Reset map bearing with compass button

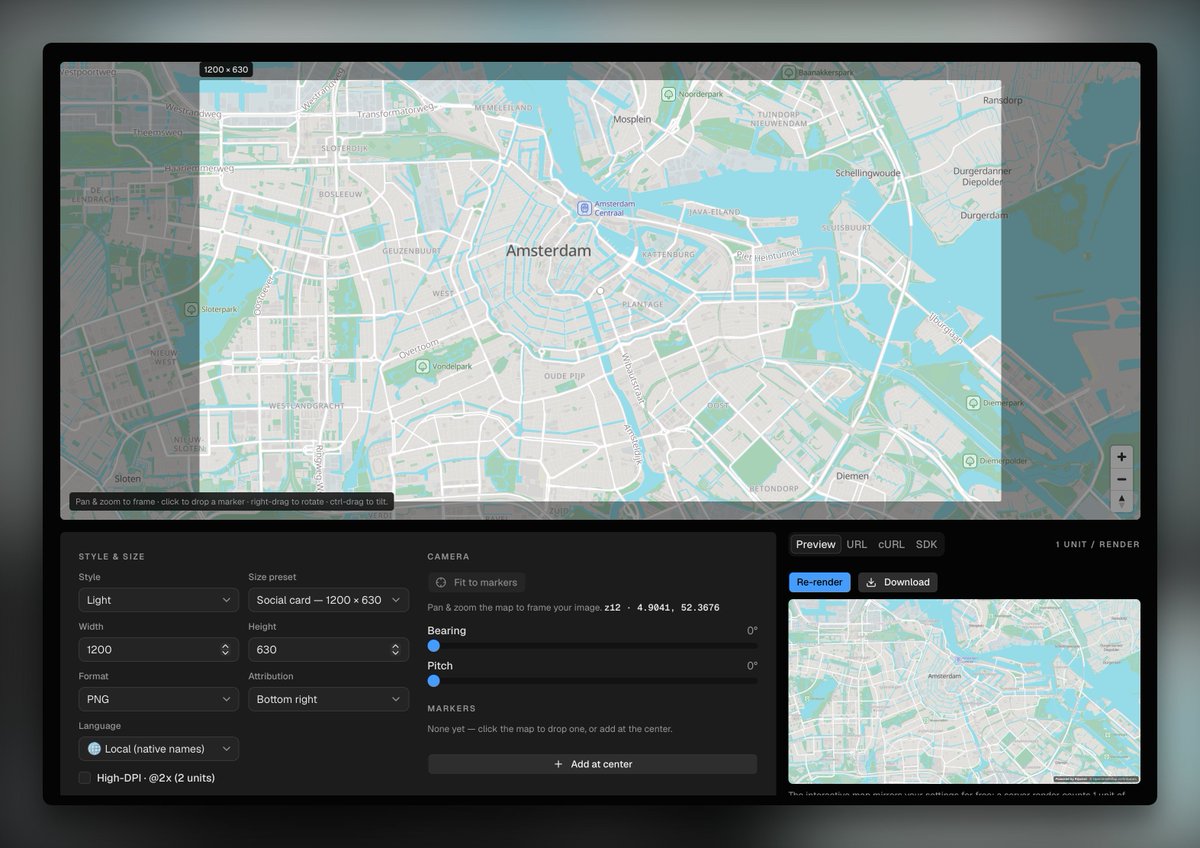1122,501
